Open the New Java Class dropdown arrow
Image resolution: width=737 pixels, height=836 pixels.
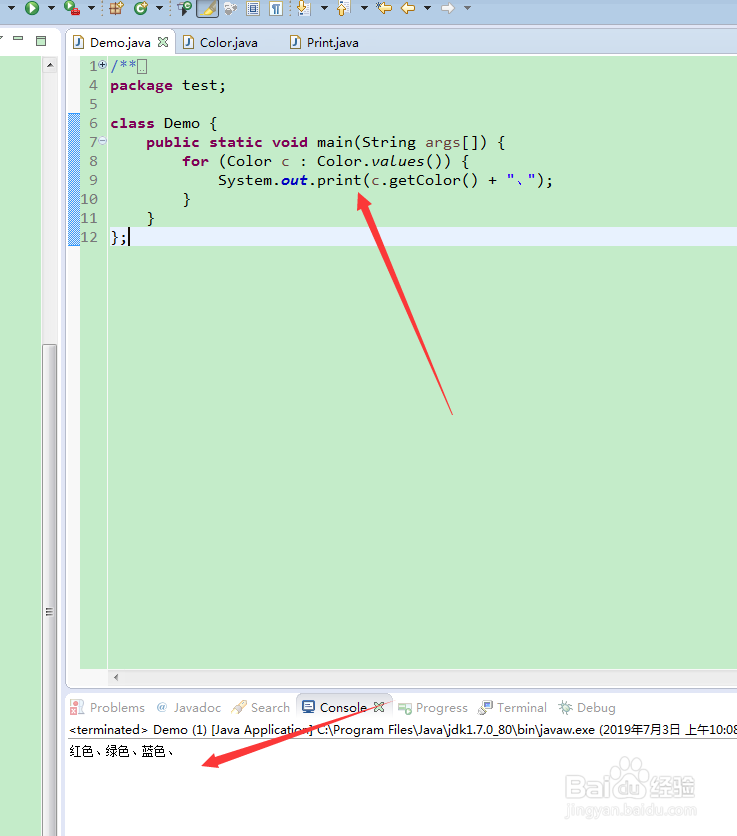[159, 8]
